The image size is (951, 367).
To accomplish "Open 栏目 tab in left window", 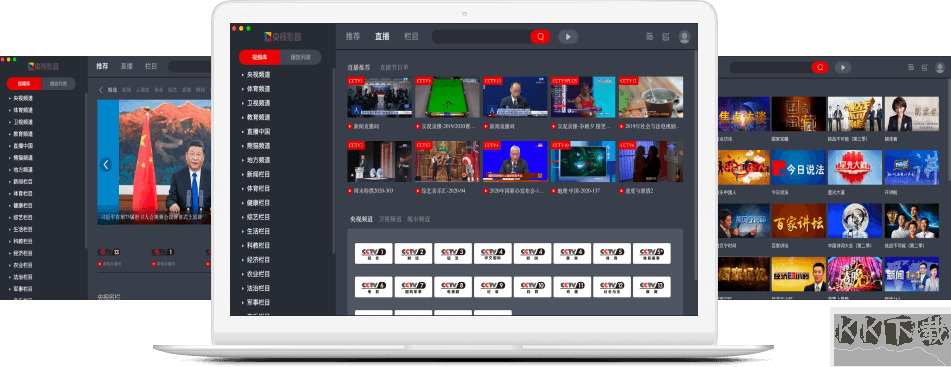I will (x=151, y=66).
